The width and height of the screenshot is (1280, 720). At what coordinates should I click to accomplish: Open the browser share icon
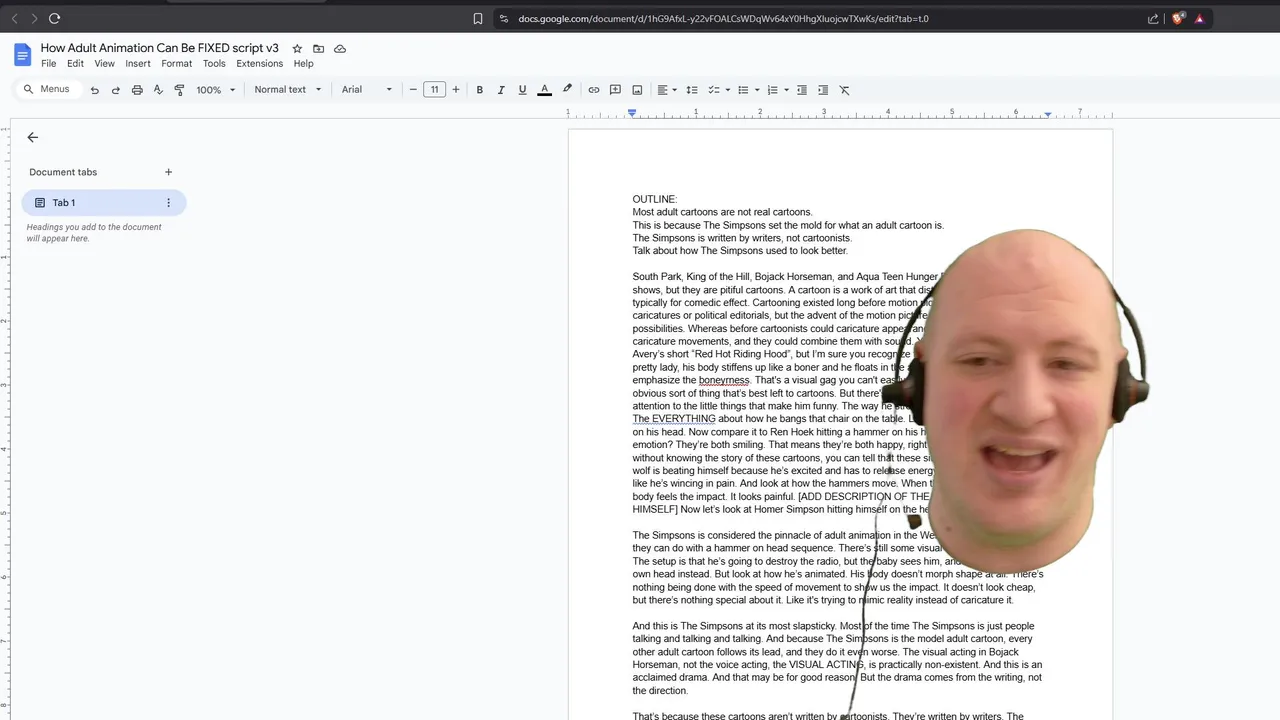pyautogui.click(x=1153, y=18)
